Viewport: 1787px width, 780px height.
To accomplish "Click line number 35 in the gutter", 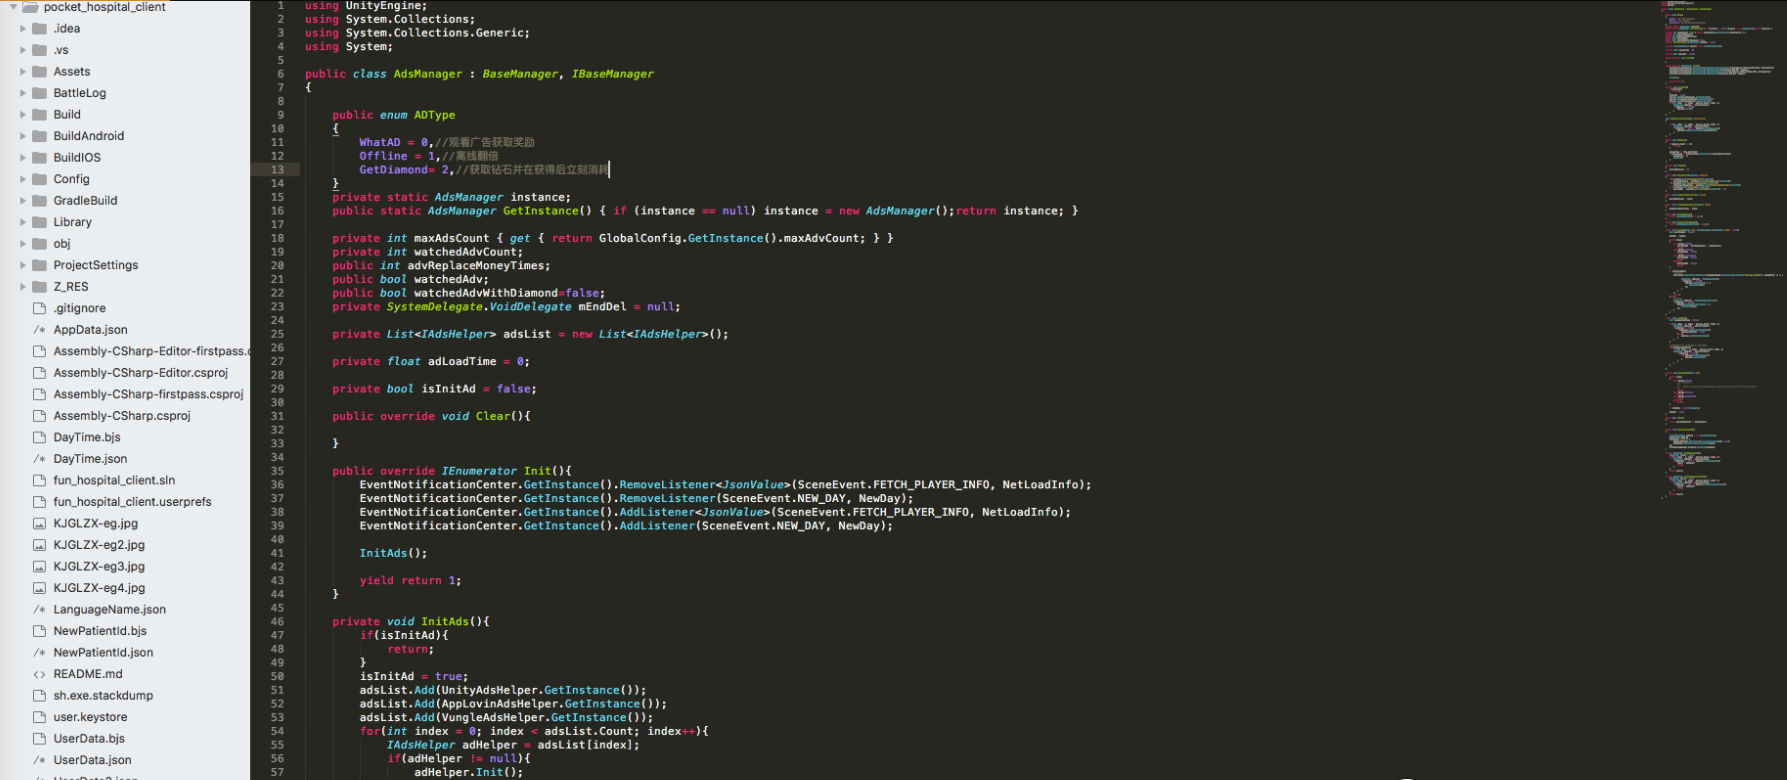I will (277, 471).
